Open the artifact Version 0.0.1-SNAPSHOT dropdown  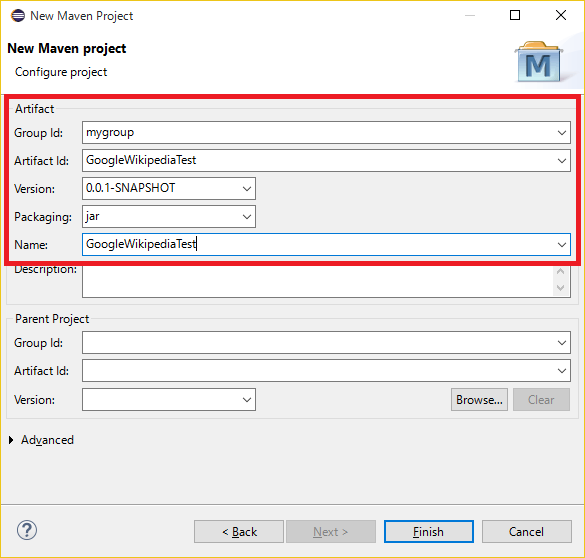247,189
